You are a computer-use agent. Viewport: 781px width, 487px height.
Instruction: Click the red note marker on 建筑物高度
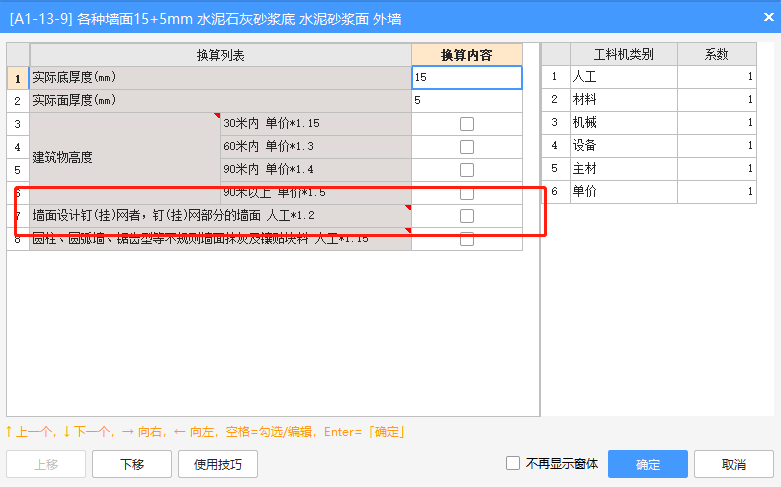coord(217,116)
